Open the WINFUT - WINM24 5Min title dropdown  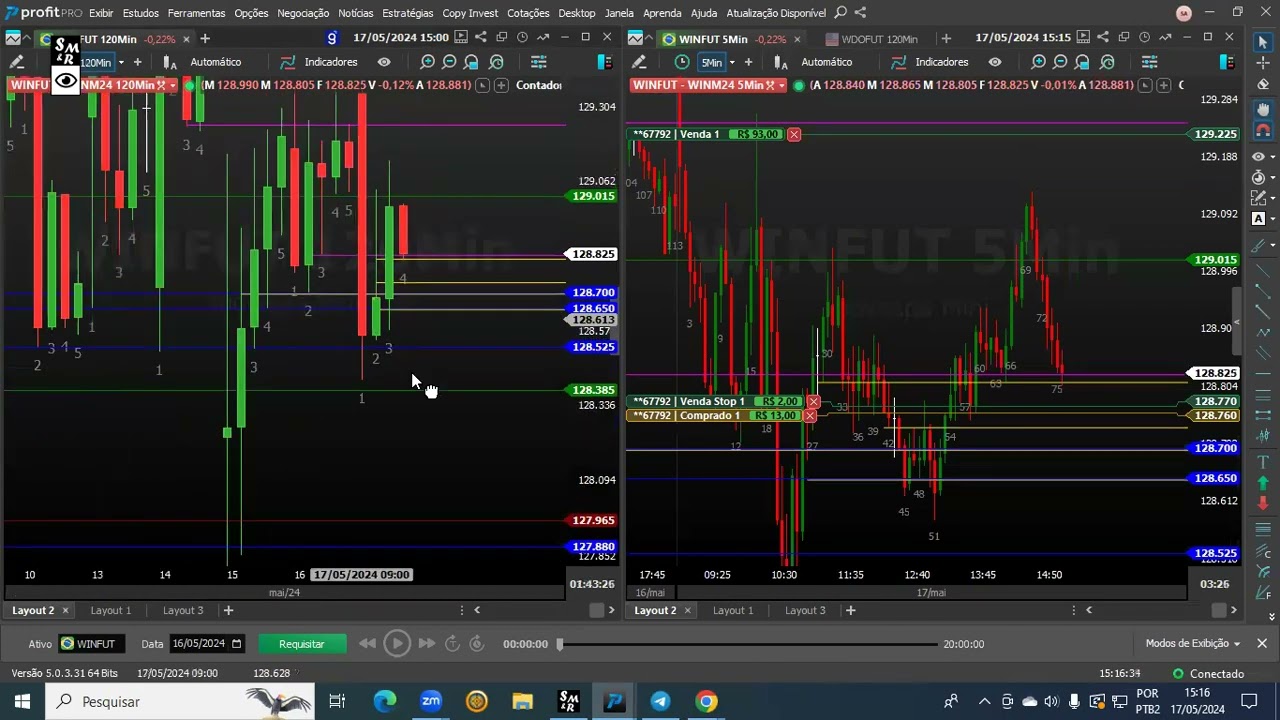tap(782, 85)
